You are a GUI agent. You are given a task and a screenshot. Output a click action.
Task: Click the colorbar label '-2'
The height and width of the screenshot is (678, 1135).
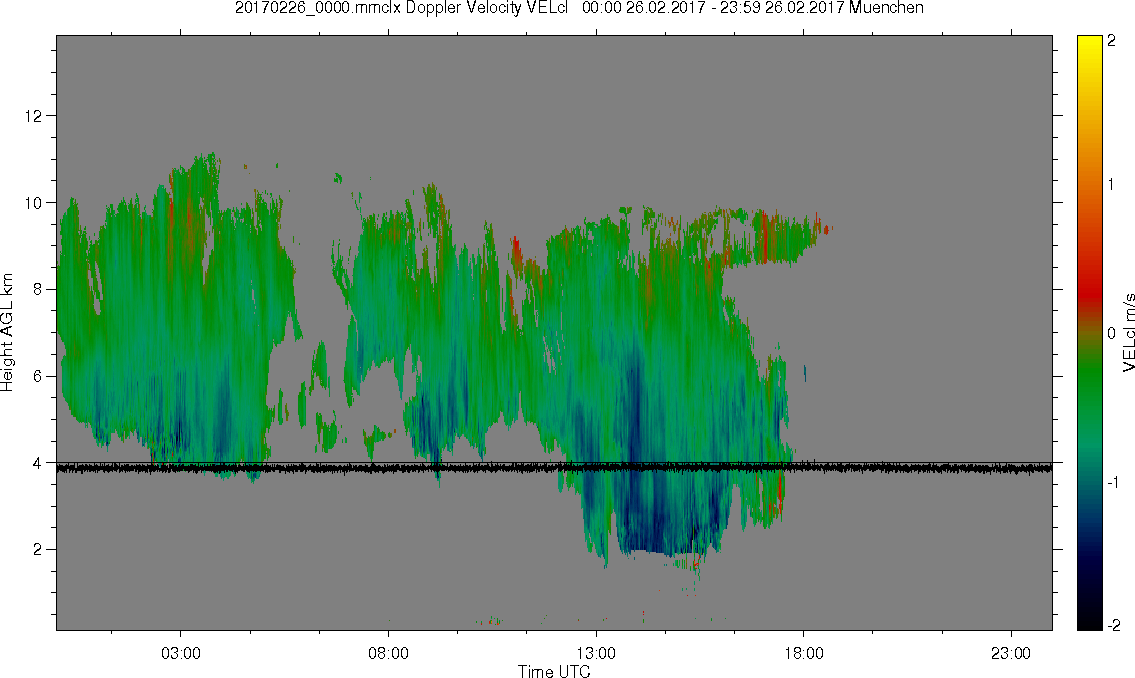[1113, 625]
